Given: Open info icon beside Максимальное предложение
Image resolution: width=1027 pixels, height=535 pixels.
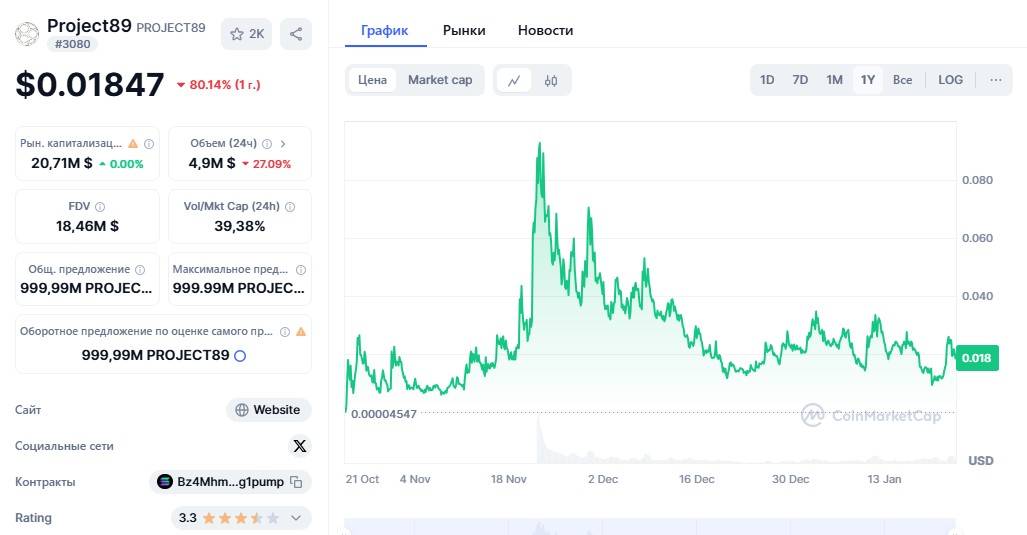Looking at the screenshot, I should click(301, 269).
